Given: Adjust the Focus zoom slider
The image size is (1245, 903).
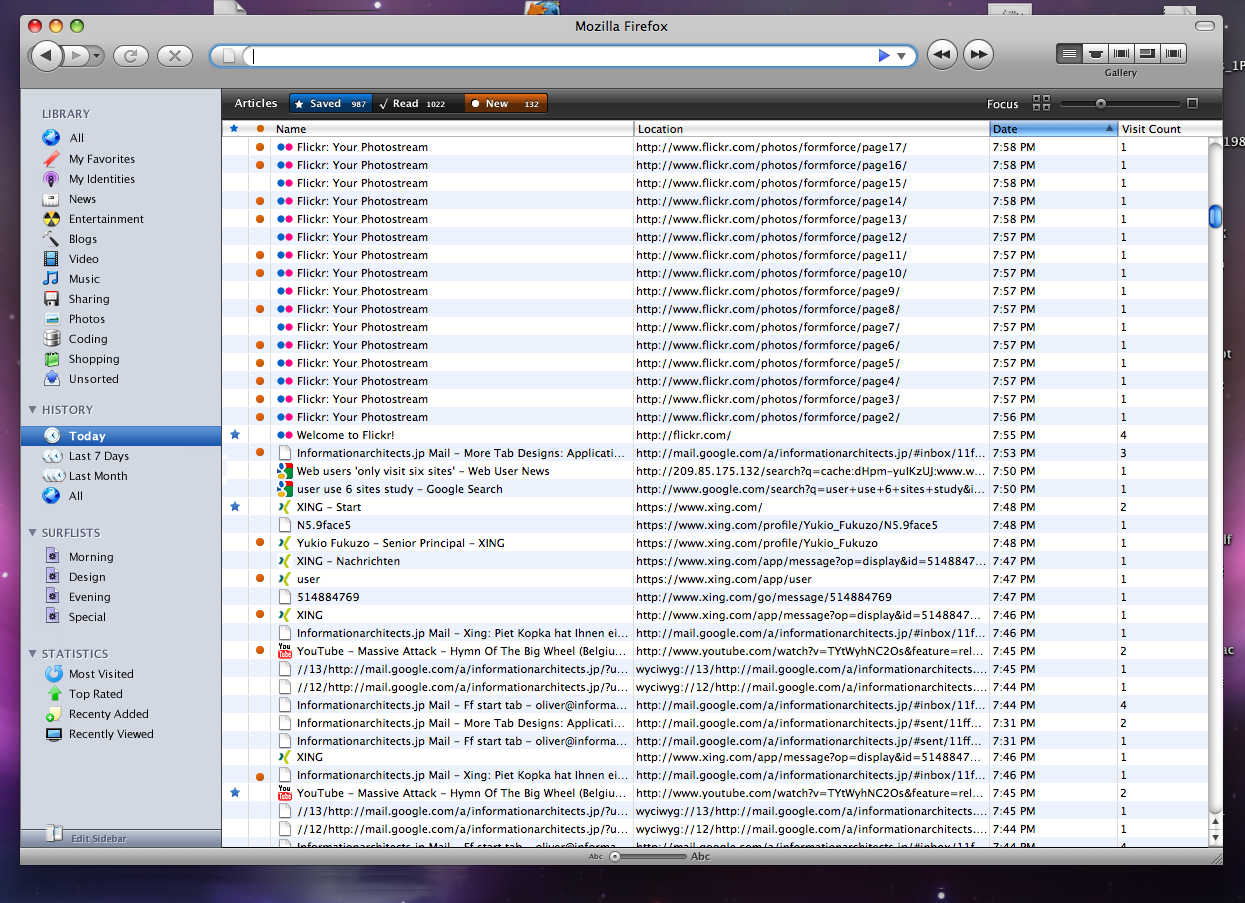Looking at the screenshot, I should pyautogui.click(x=1100, y=103).
